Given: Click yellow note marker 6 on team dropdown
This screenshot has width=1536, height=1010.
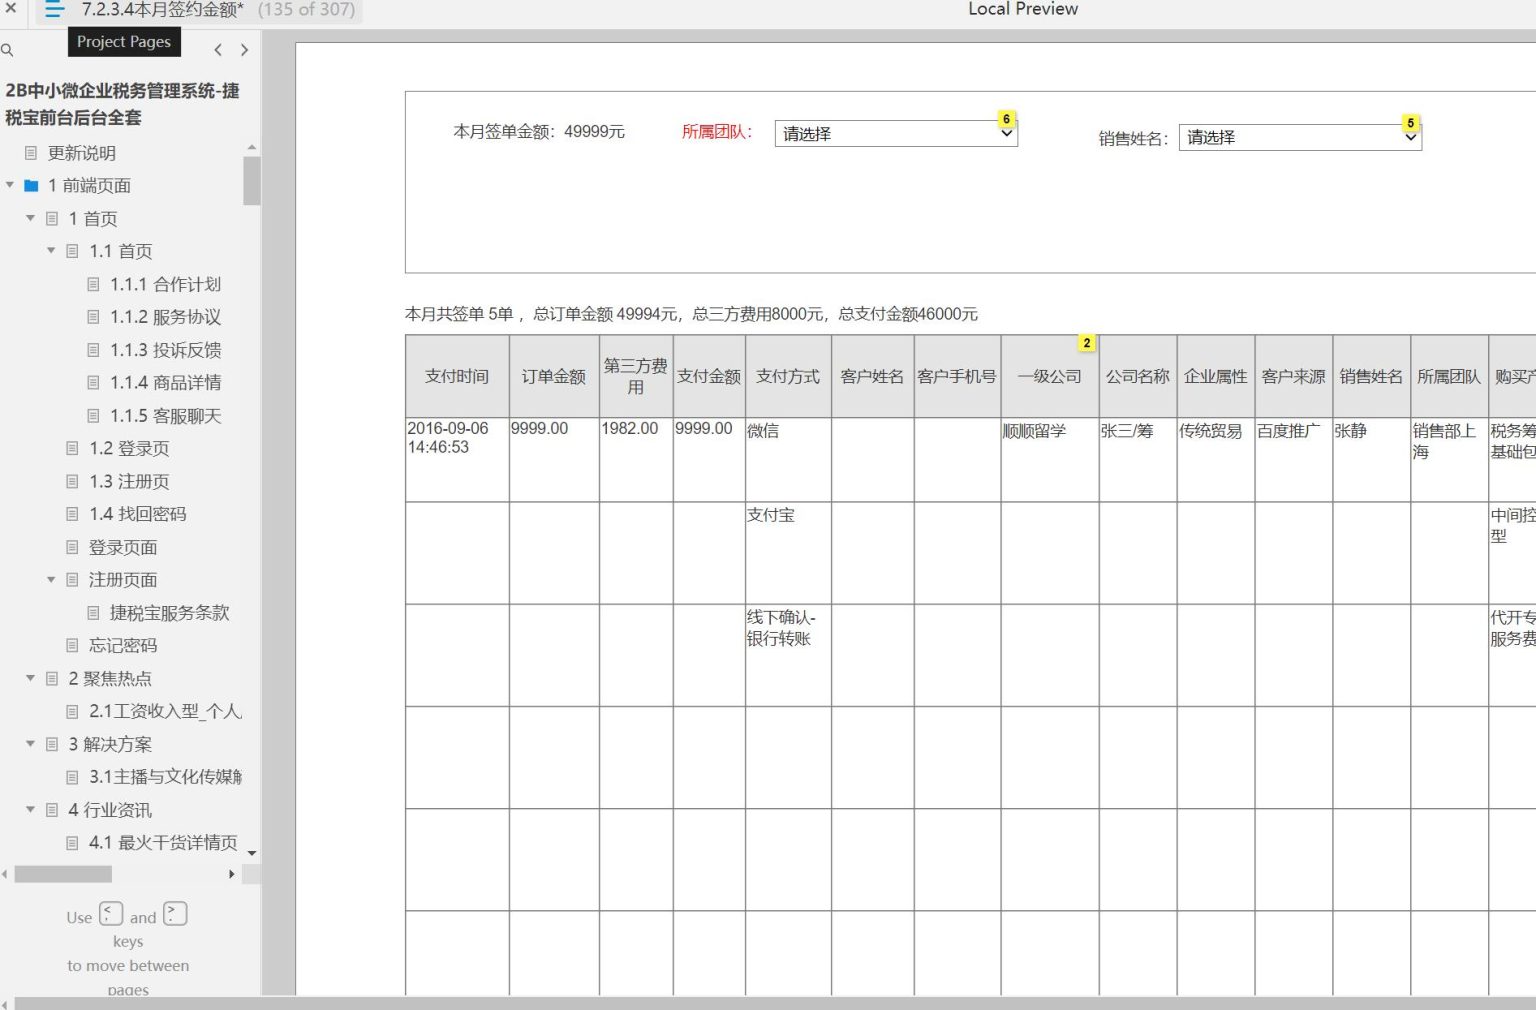Looking at the screenshot, I should (1007, 119).
